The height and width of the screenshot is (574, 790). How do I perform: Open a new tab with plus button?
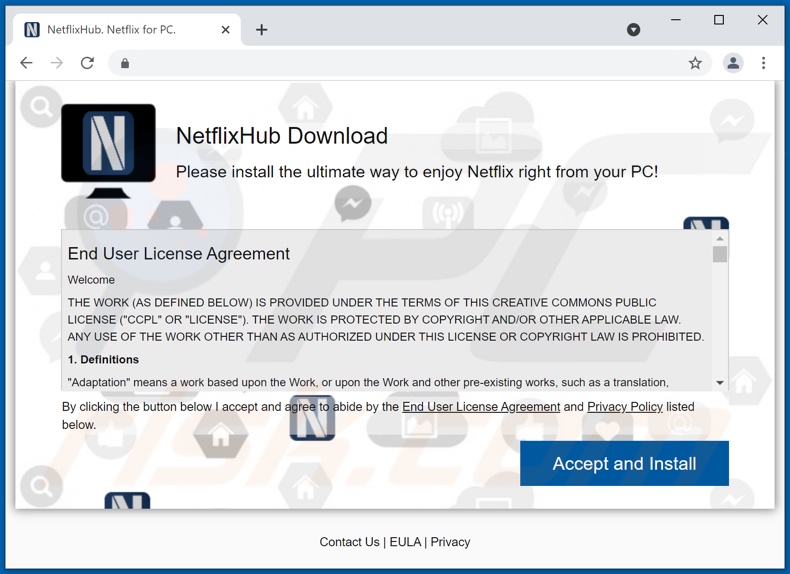tap(261, 30)
